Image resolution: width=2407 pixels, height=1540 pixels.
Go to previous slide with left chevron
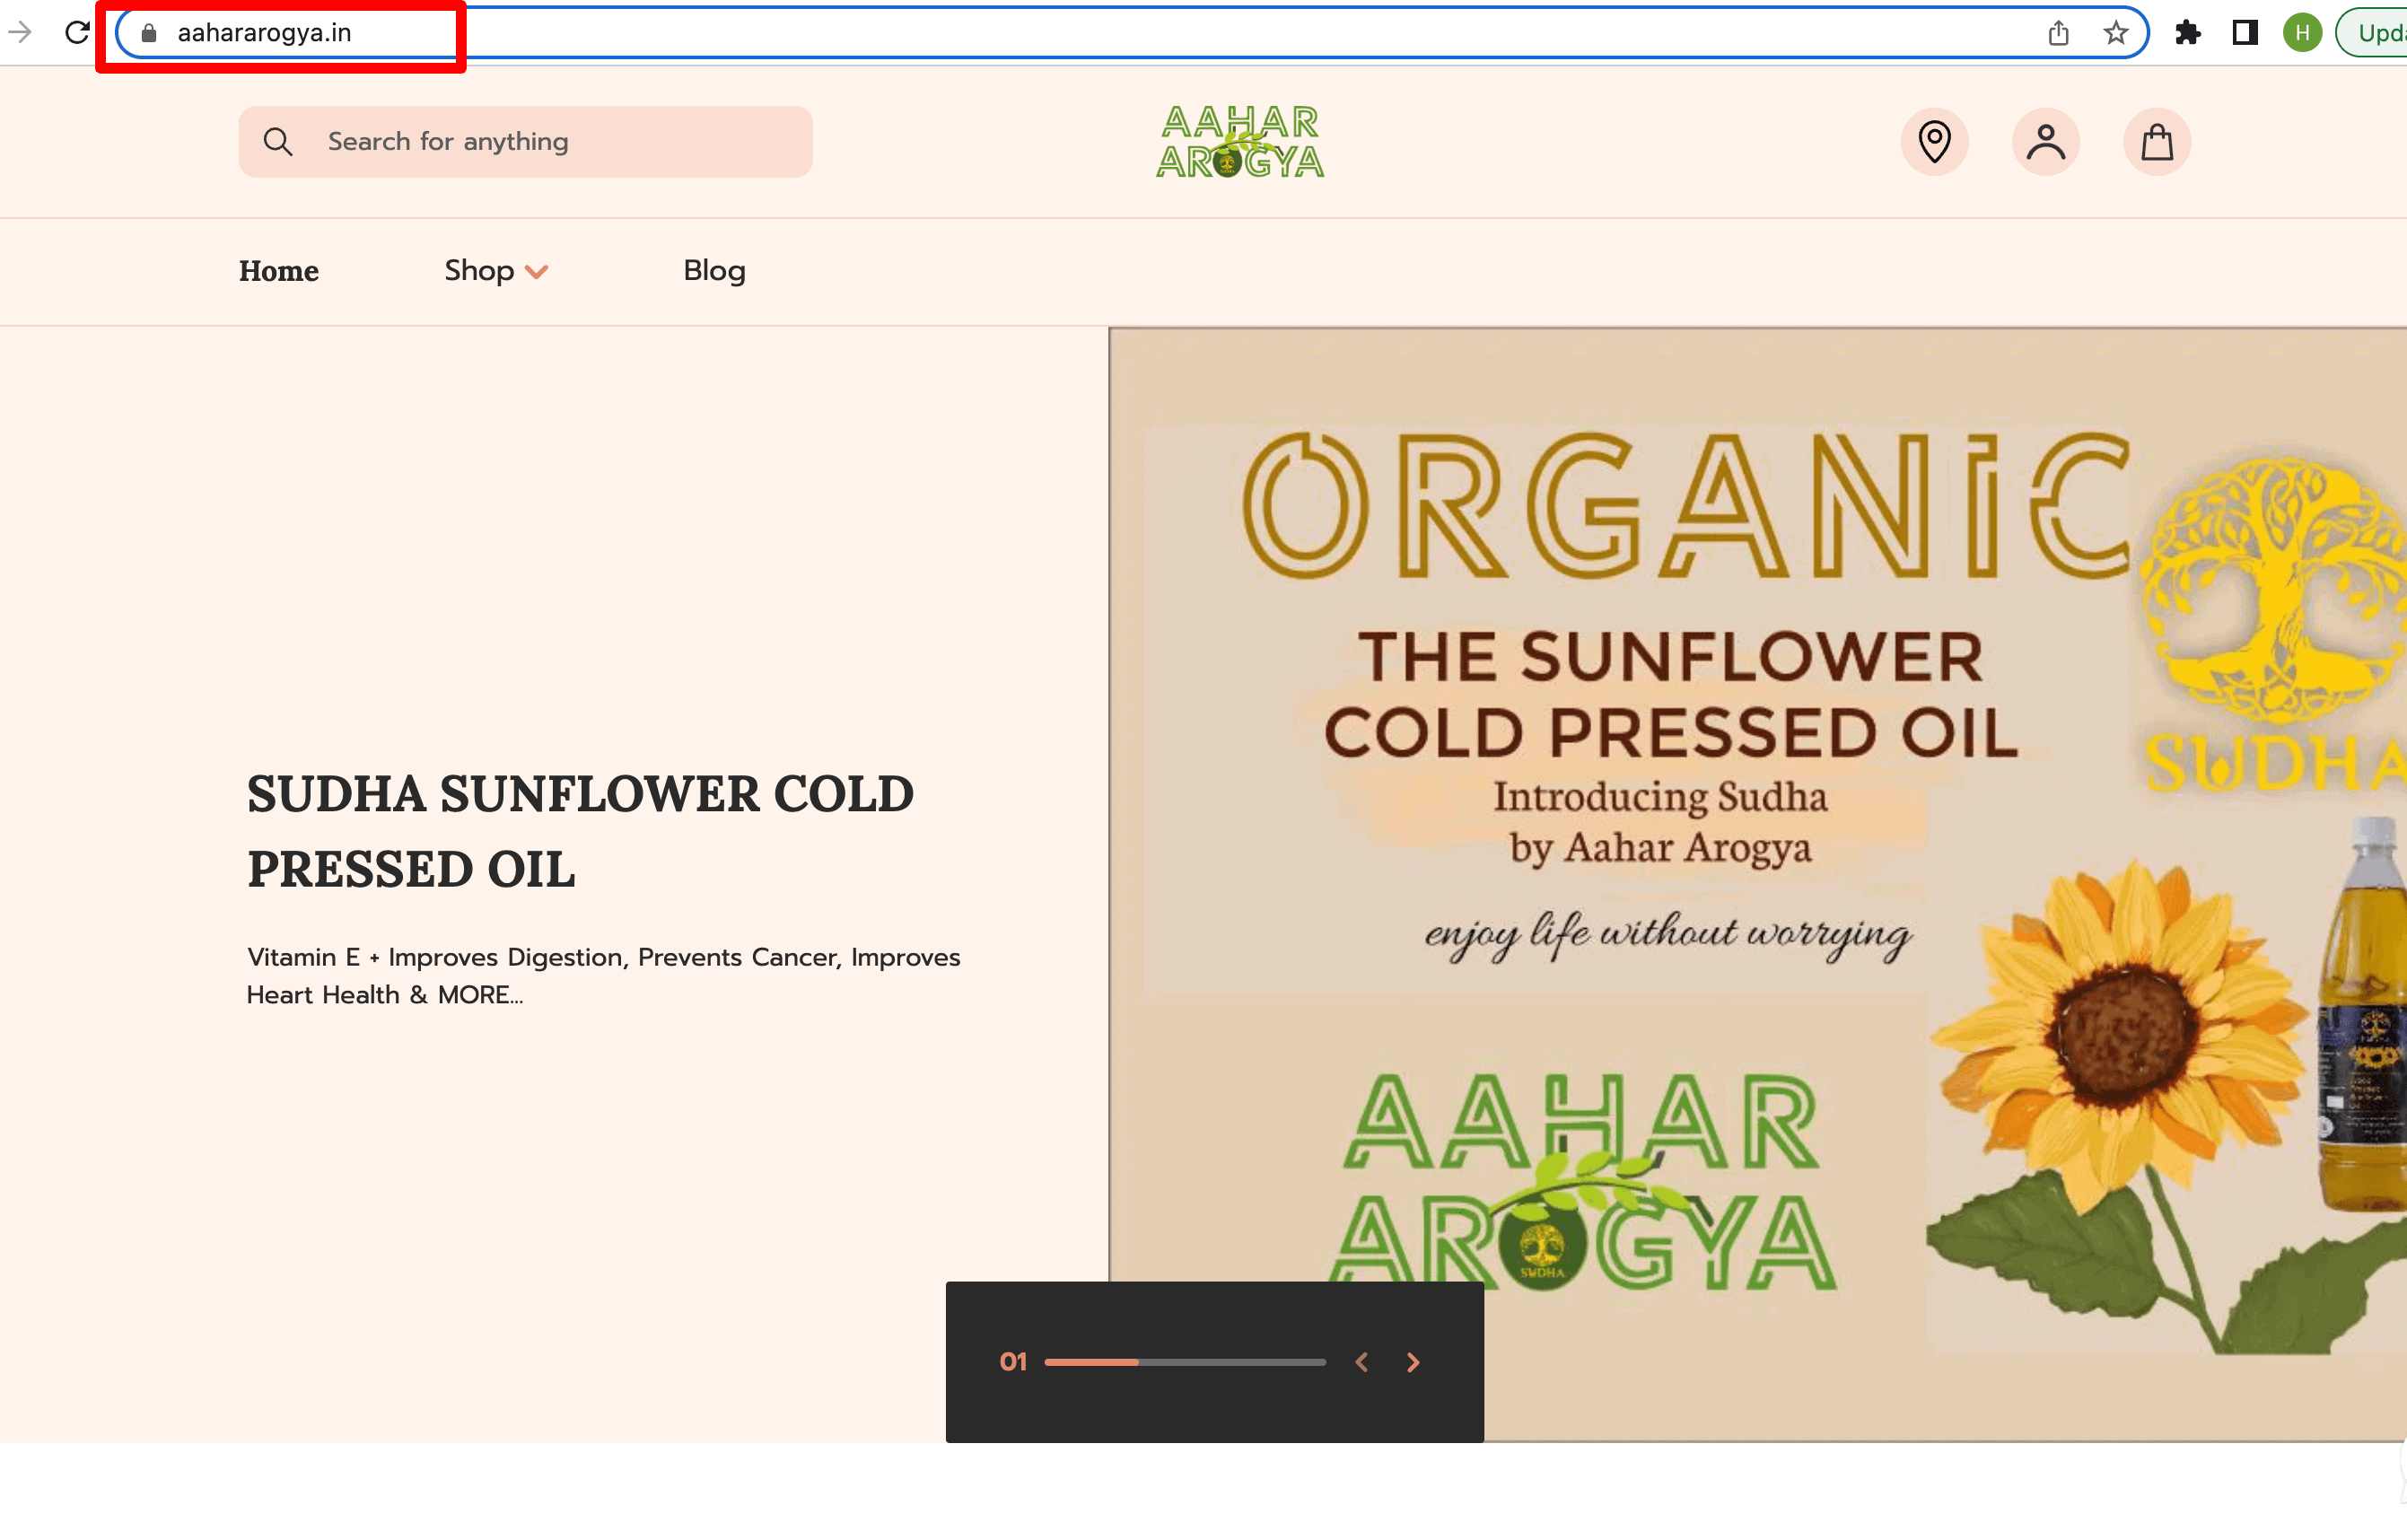coord(1361,1362)
